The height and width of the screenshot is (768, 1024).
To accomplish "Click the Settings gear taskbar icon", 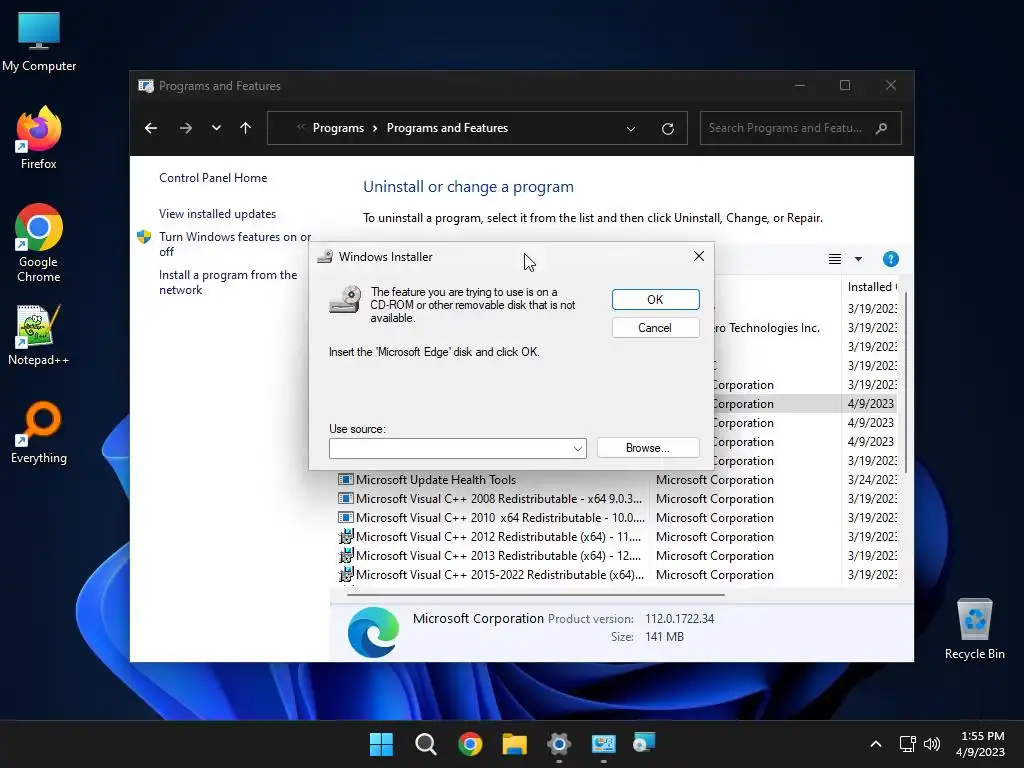I will coord(559,744).
